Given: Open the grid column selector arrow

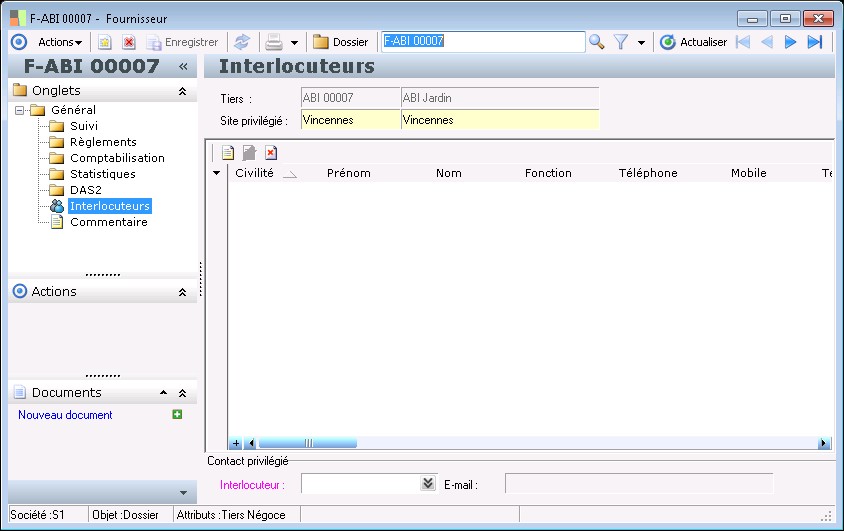Looking at the screenshot, I should point(216,173).
